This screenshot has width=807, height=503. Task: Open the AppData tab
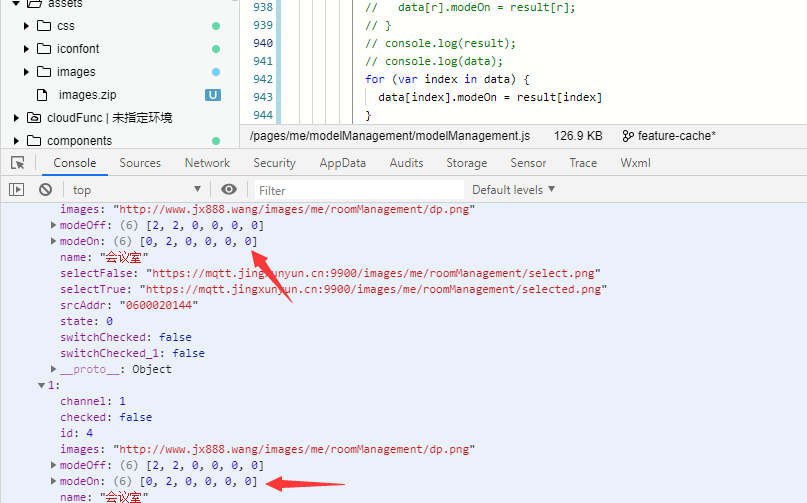(342, 163)
